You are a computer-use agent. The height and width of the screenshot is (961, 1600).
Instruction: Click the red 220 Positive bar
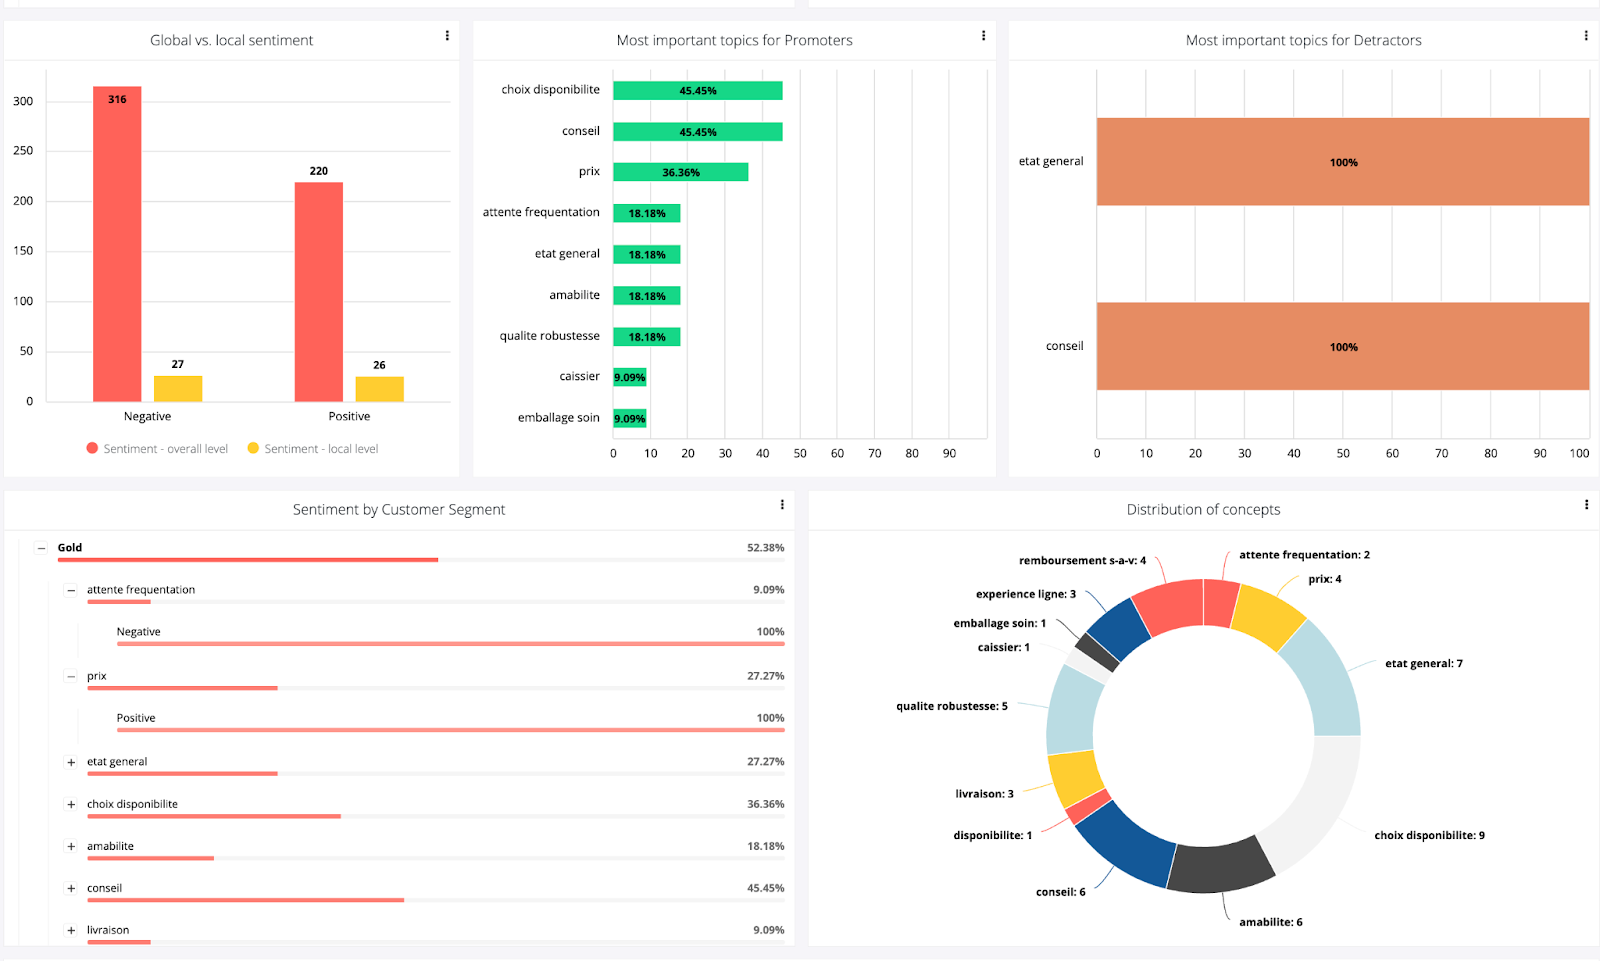319,292
